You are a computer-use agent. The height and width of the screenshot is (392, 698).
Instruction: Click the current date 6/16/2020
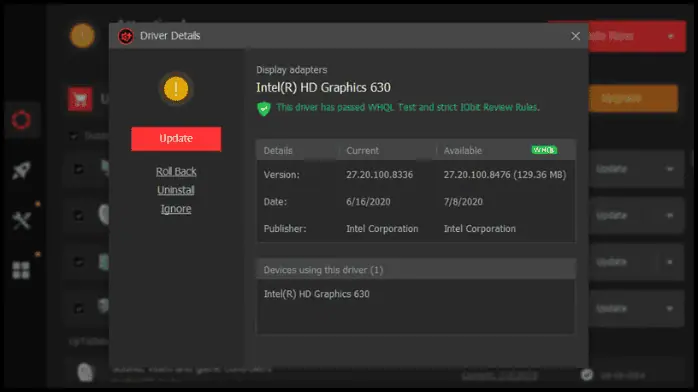(x=368, y=202)
